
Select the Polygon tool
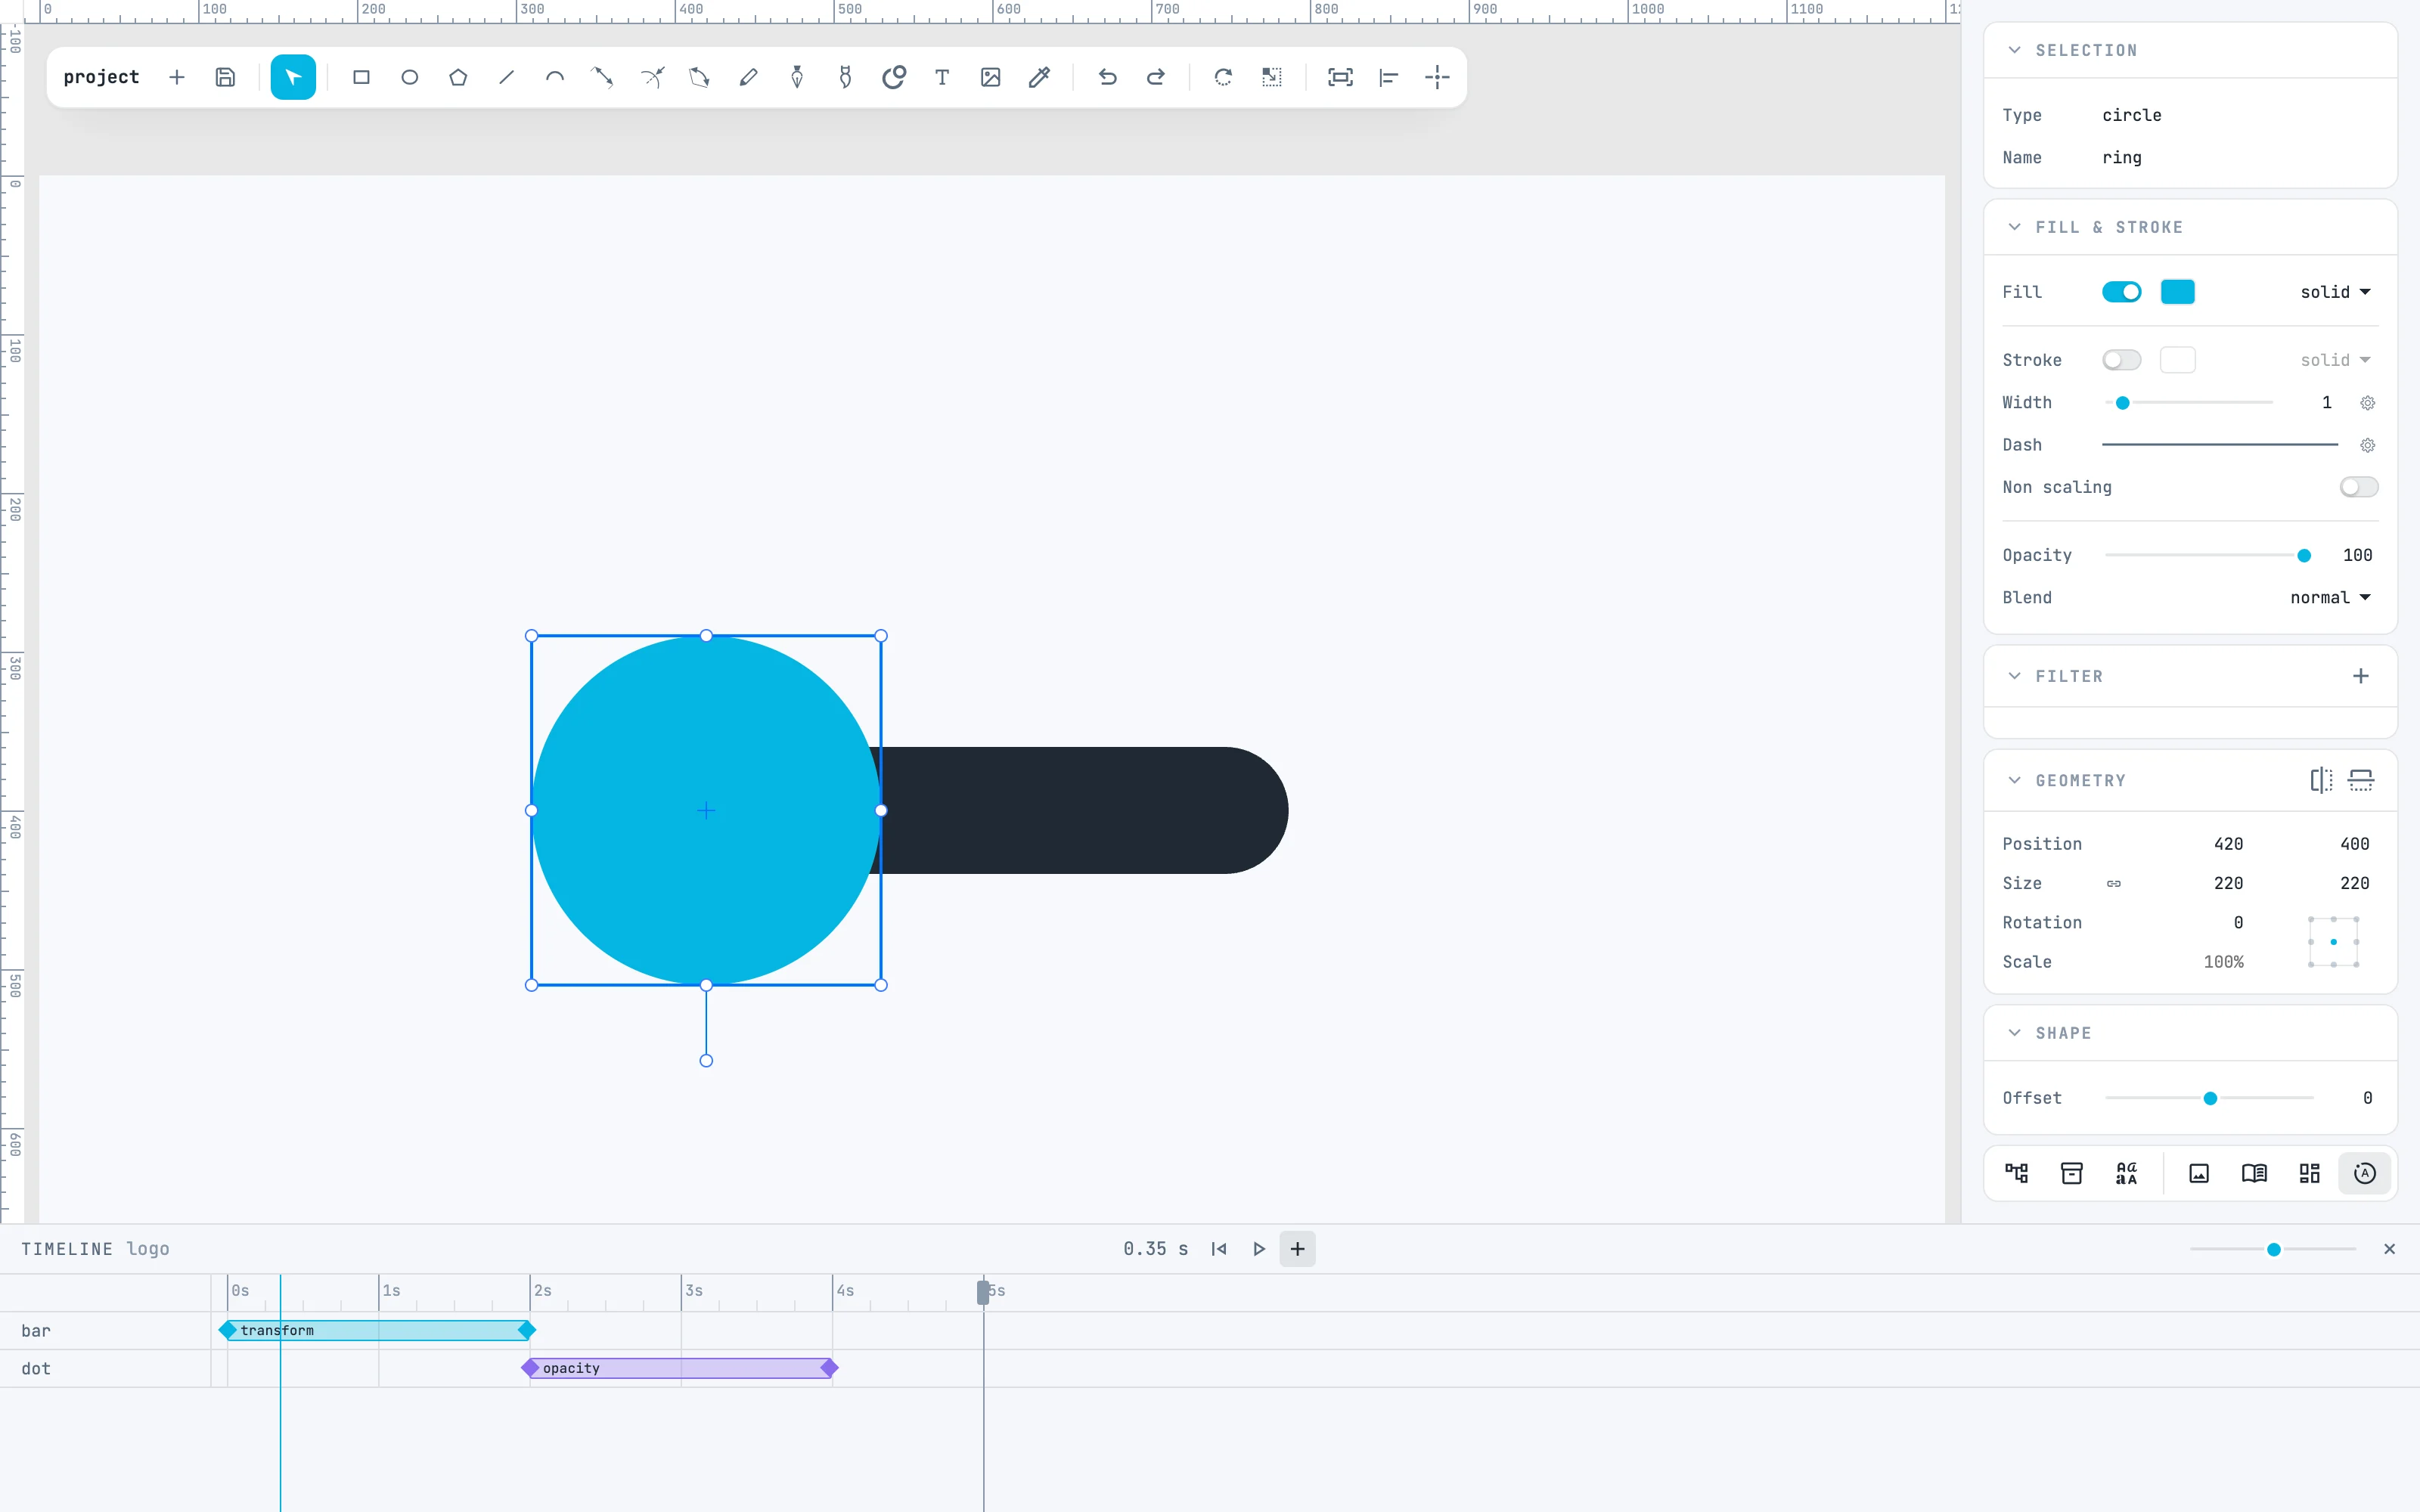pyautogui.click(x=458, y=77)
